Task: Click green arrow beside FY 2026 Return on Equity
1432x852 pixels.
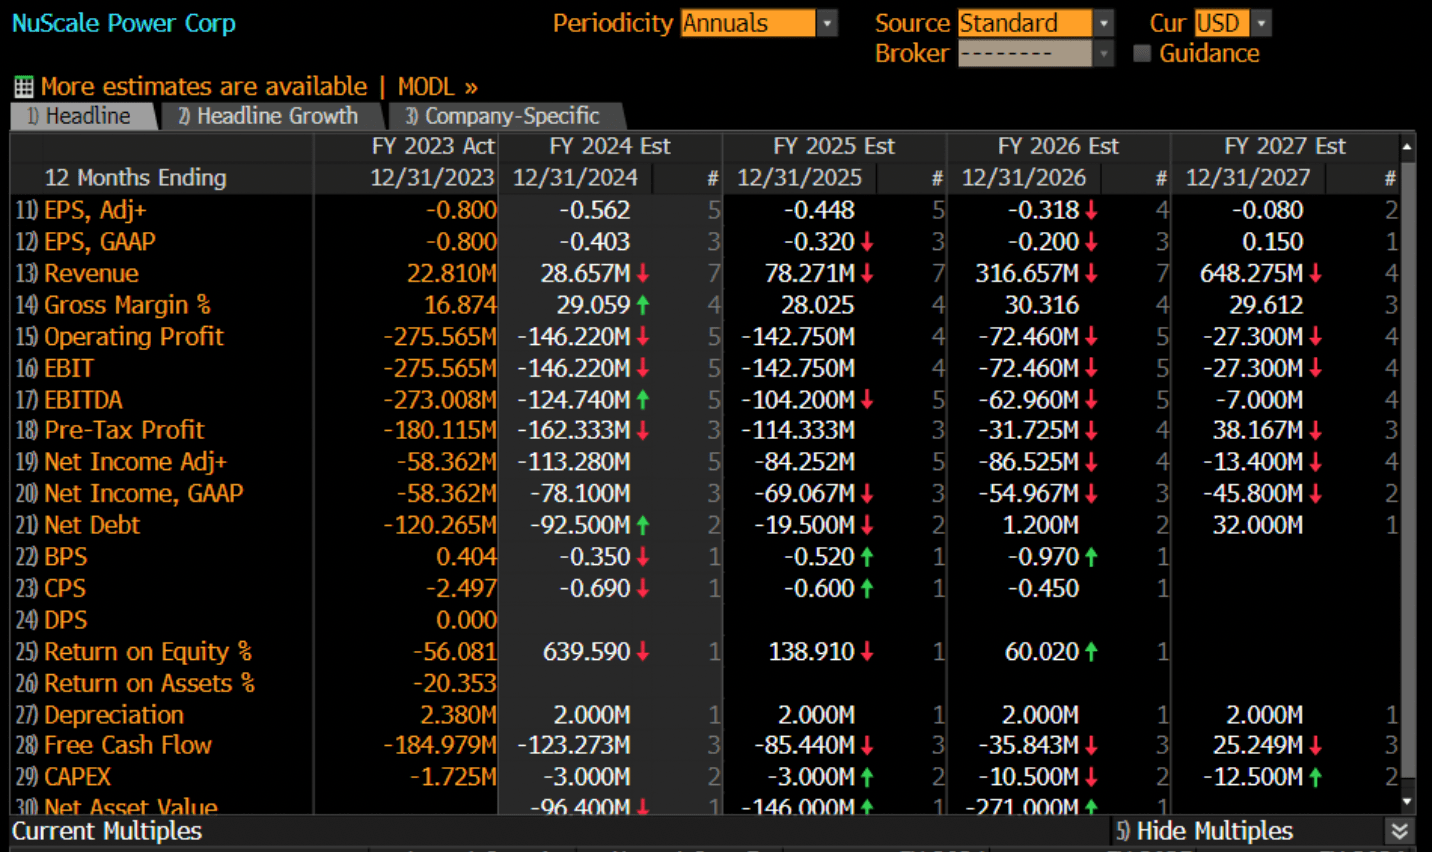Action: [1091, 652]
